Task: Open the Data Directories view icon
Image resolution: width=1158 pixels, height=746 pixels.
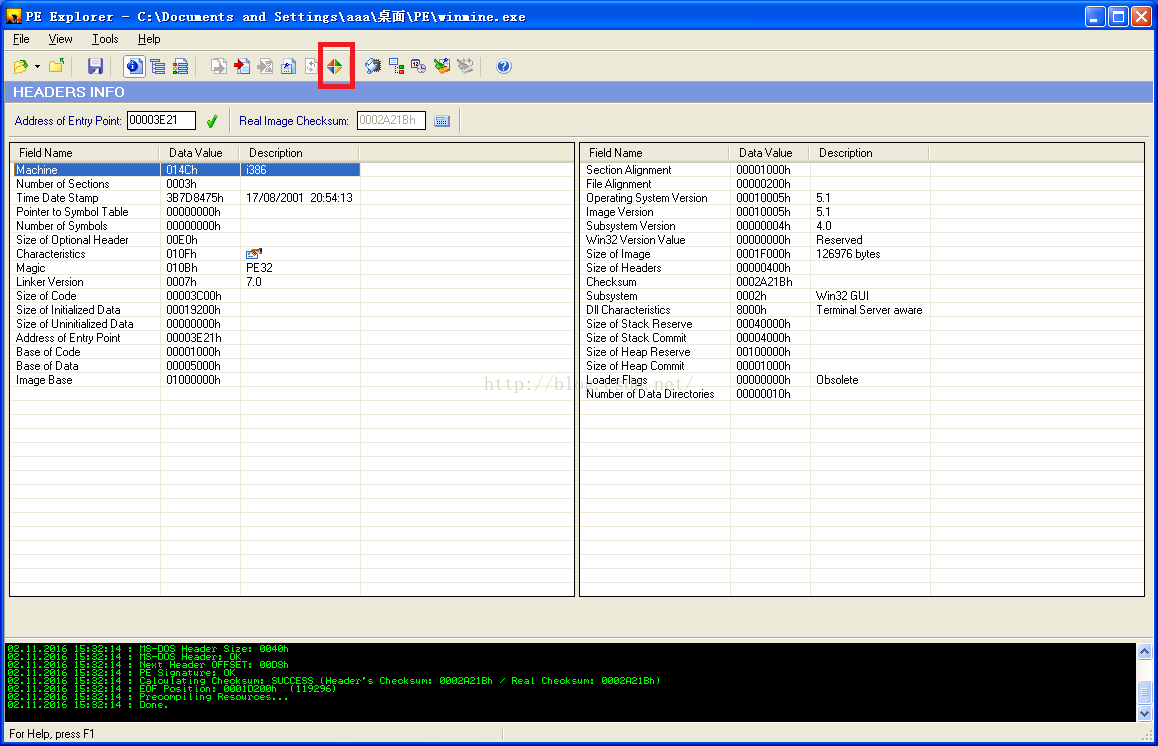Action: point(158,66)
